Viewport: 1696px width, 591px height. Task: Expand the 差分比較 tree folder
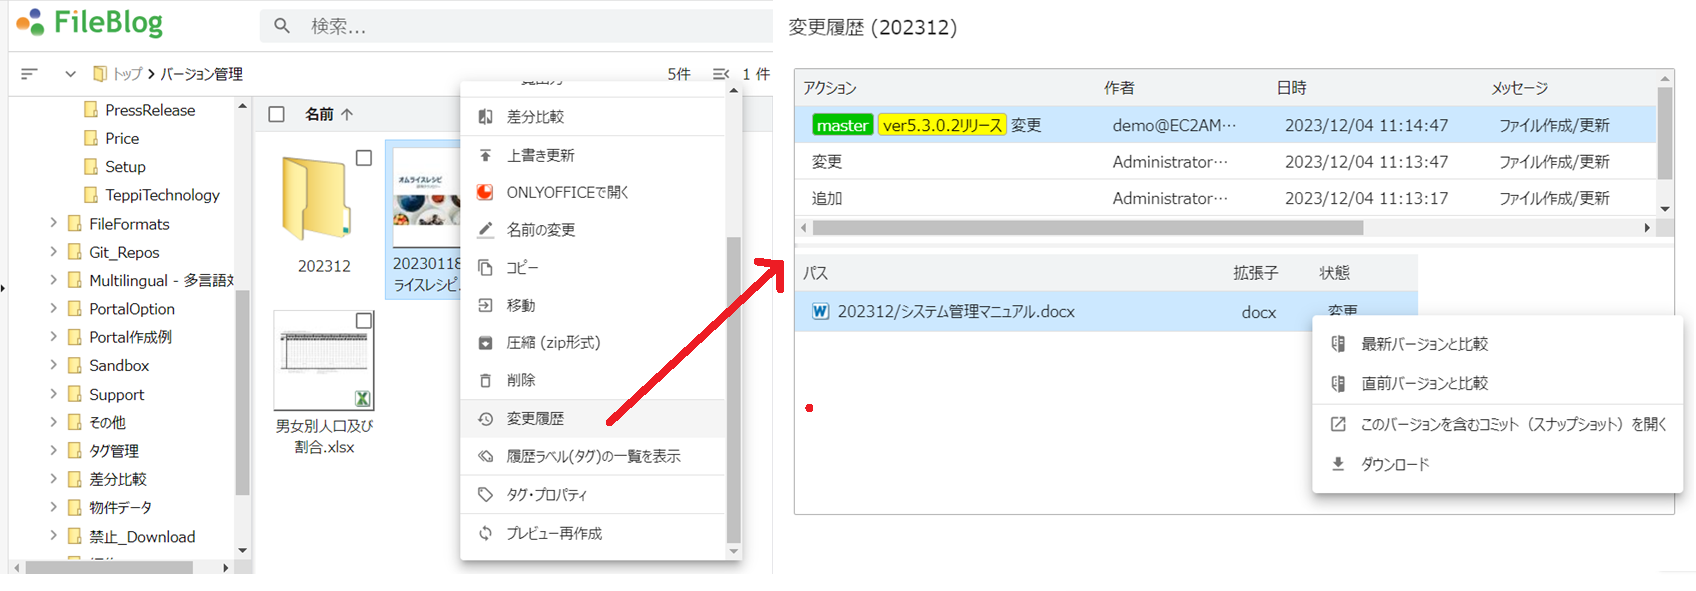point(54,479)
